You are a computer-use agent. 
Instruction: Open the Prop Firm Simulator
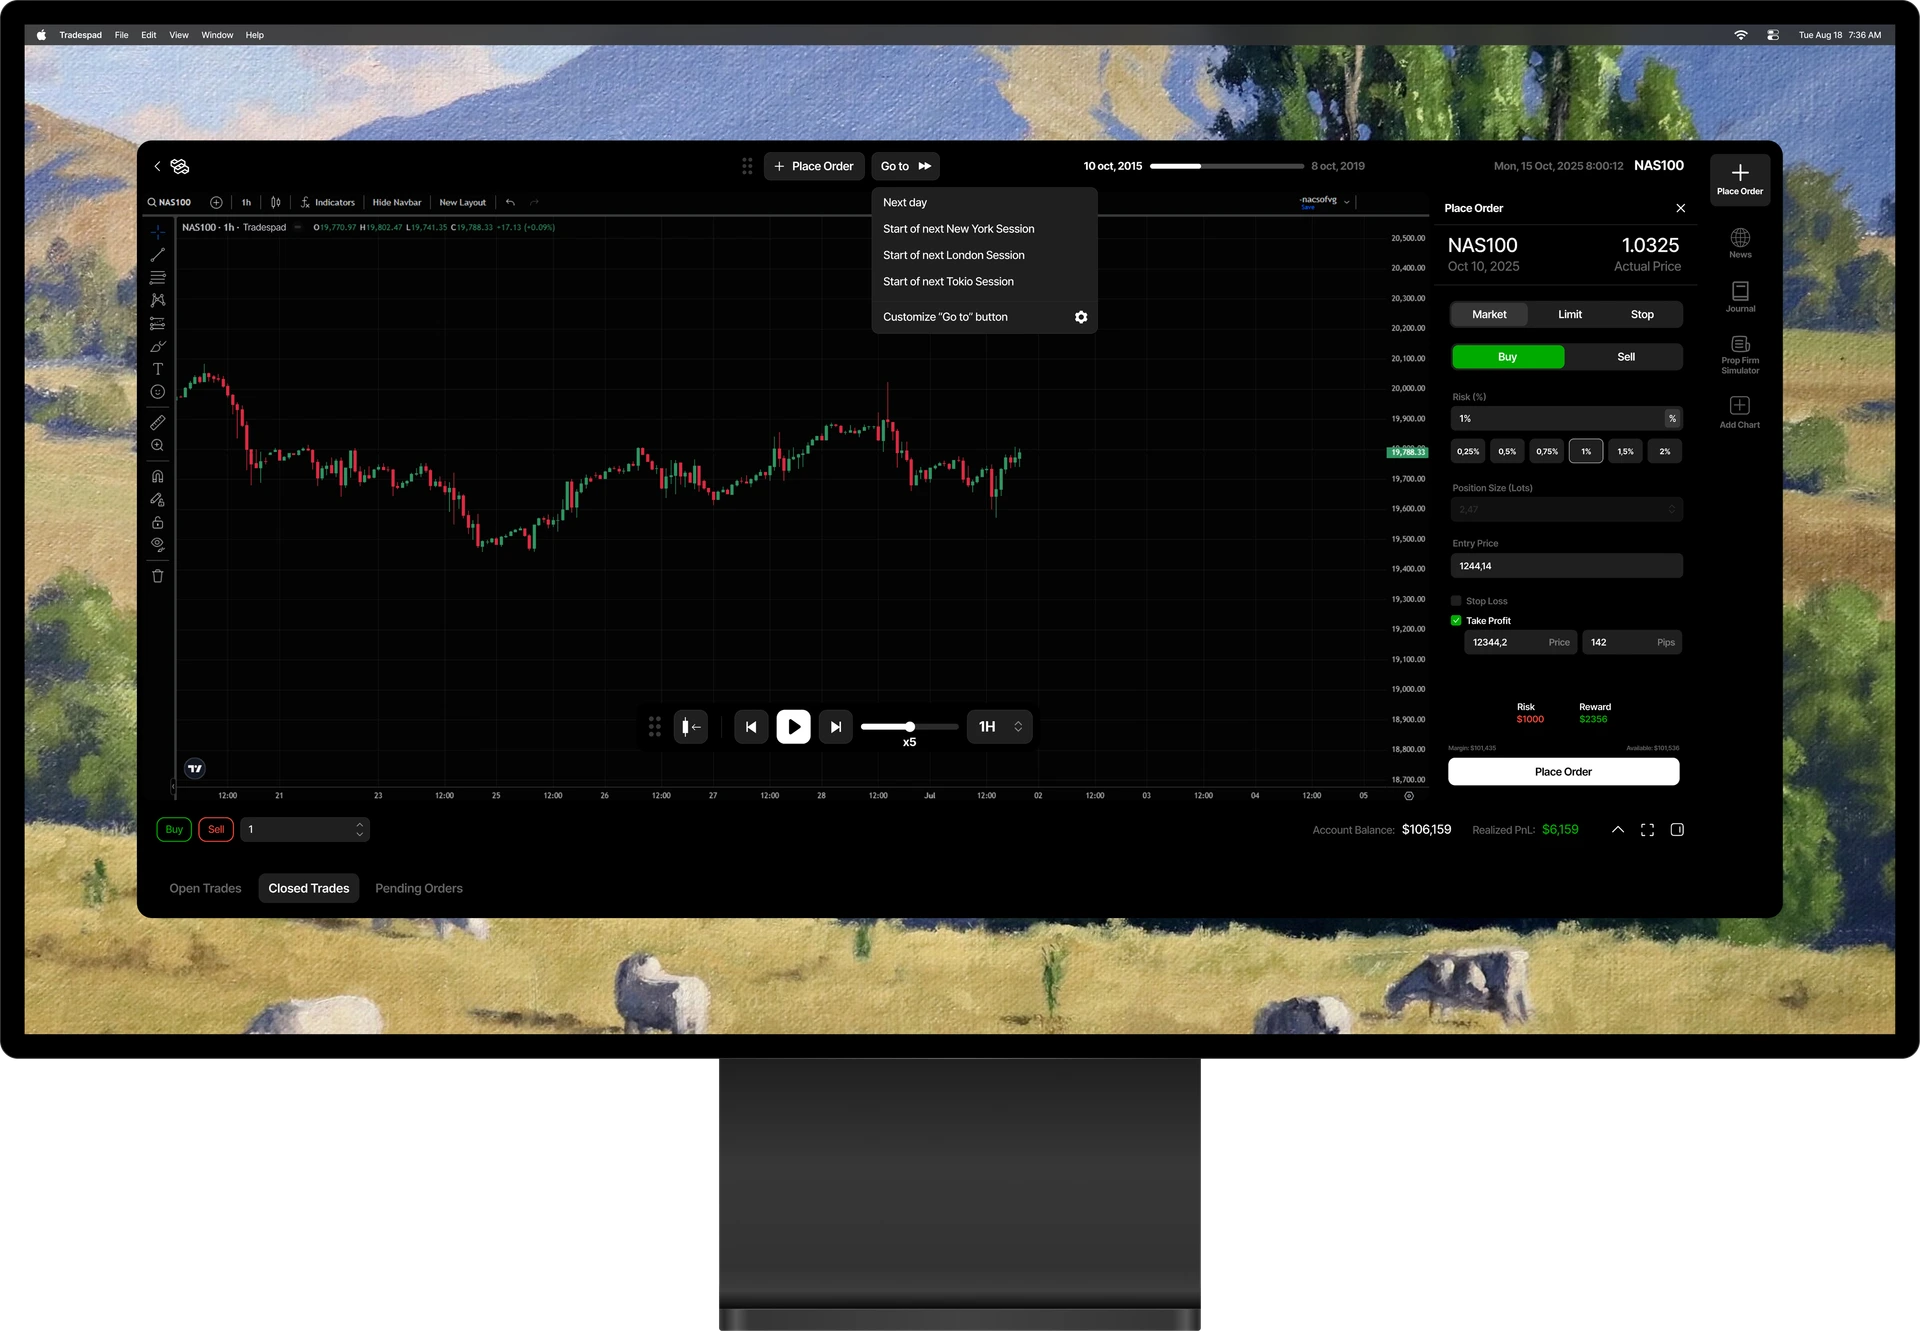click(1740, 355)
